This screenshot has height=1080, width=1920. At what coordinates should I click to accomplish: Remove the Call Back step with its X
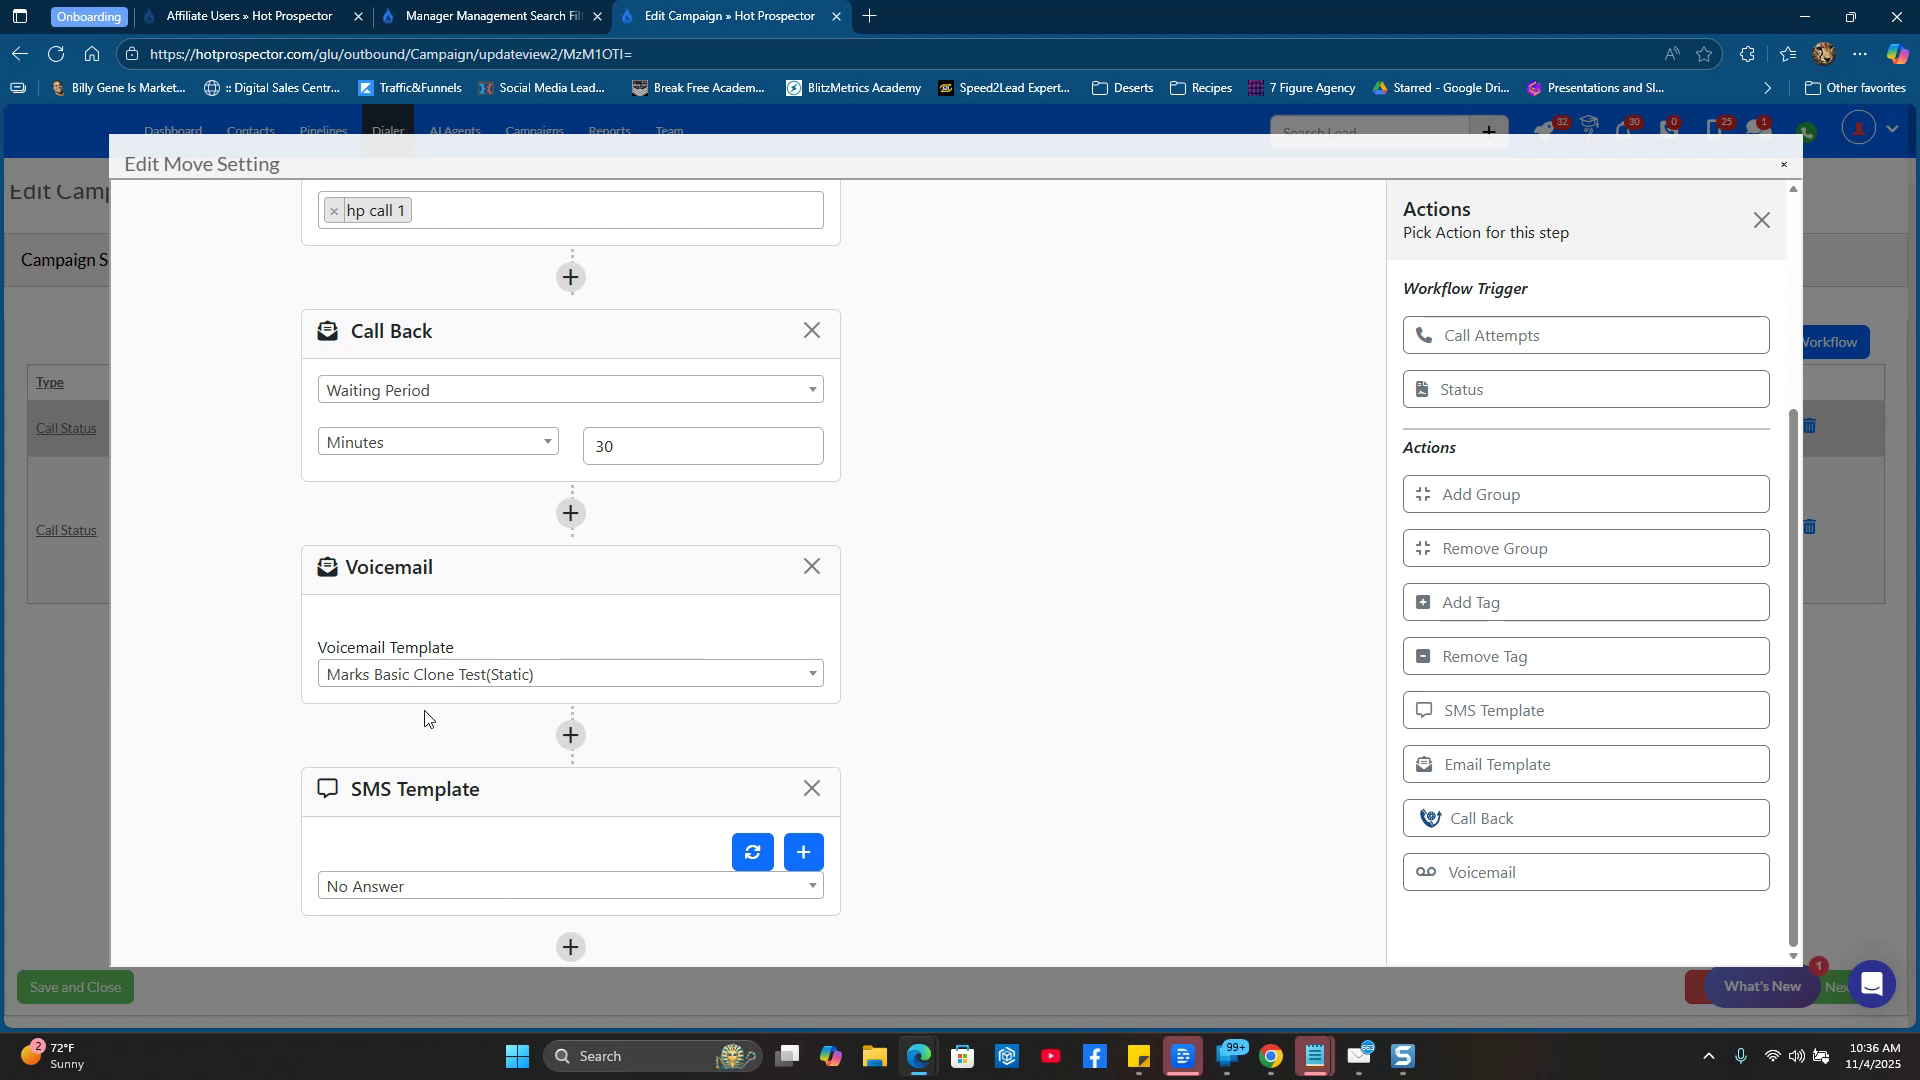coord(812,331)
